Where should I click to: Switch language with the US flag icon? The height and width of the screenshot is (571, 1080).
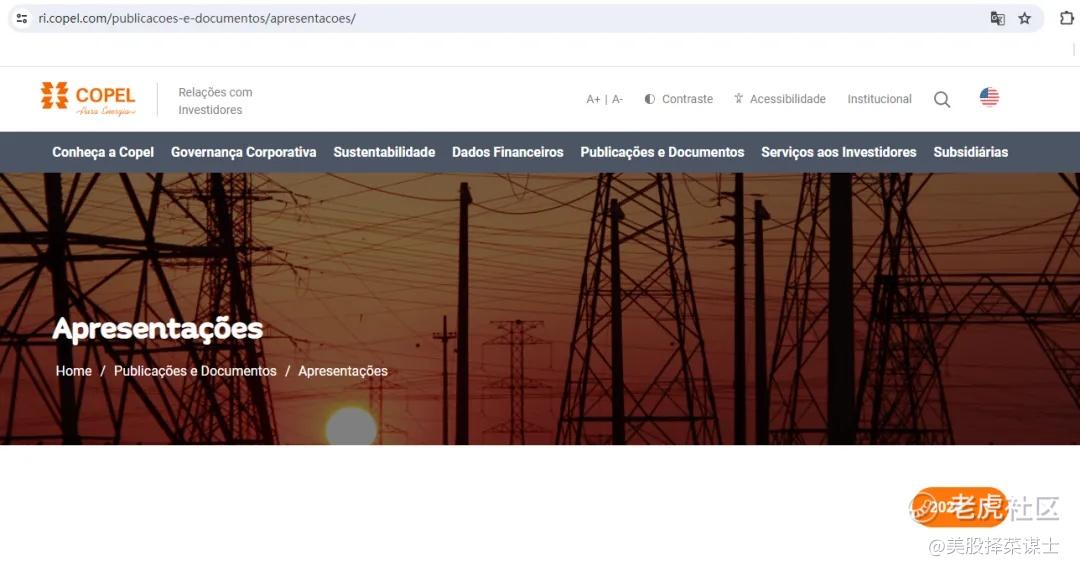989,98
